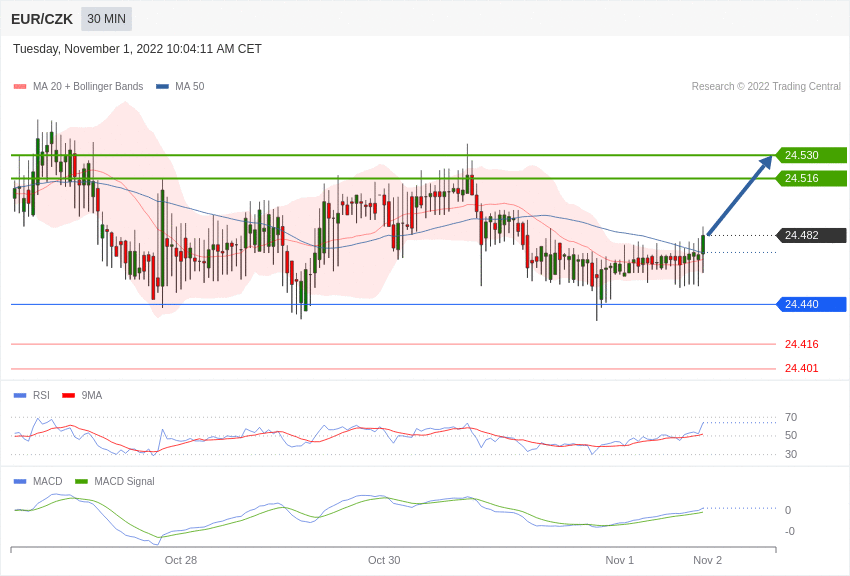Click the MACD legend label
850x576 pixels.
coord(48,481)
